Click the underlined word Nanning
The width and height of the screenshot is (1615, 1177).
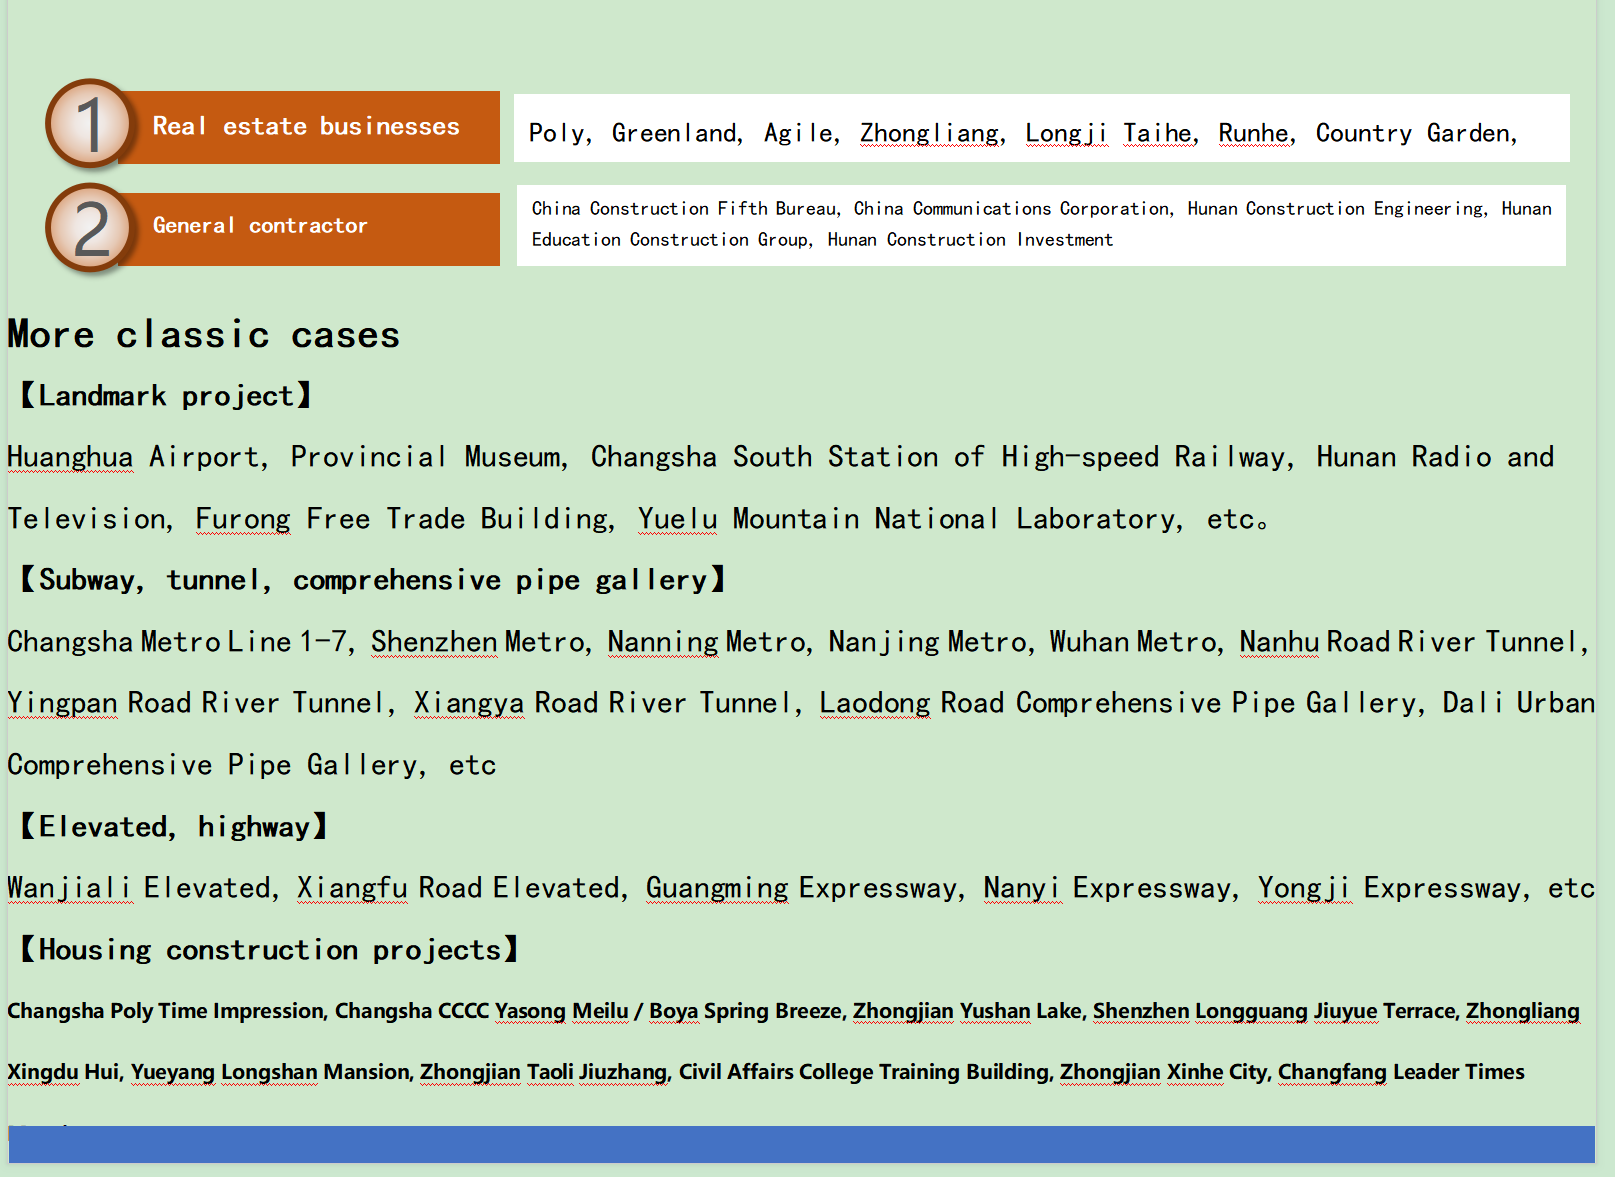[x=662, y=642]
